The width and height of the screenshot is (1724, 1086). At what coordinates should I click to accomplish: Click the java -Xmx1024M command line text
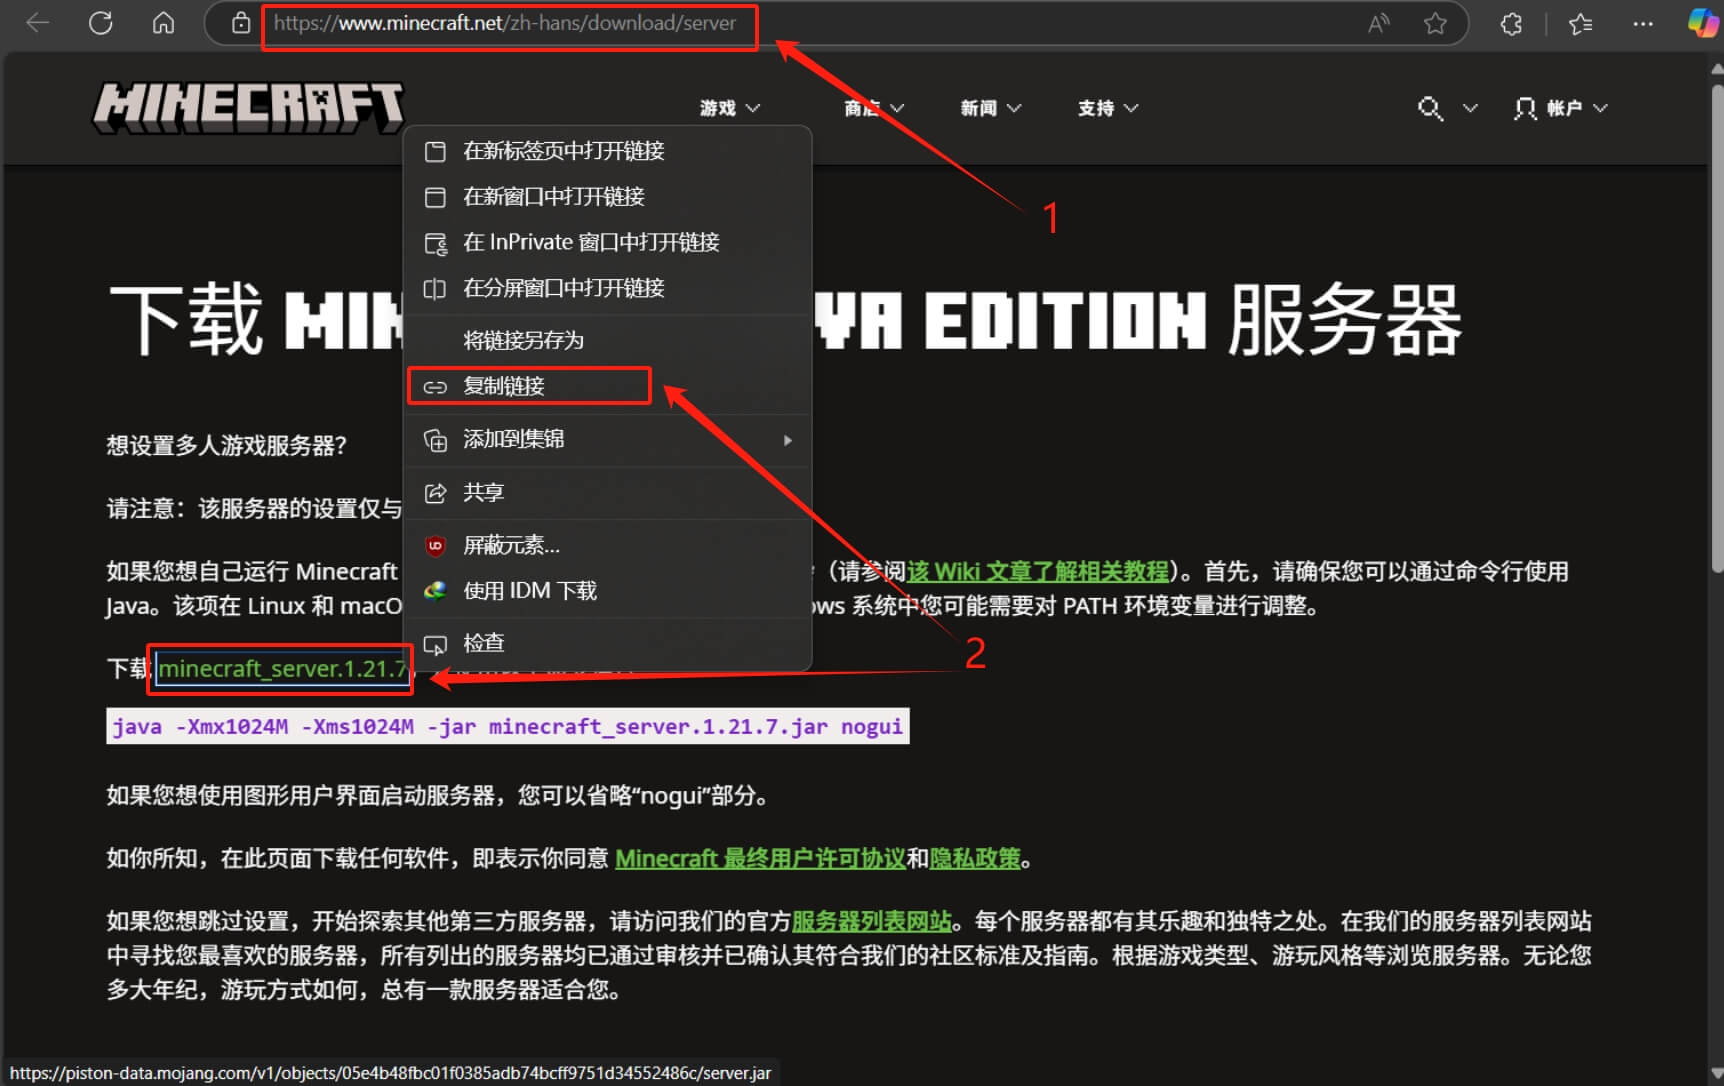click(508, 726)
